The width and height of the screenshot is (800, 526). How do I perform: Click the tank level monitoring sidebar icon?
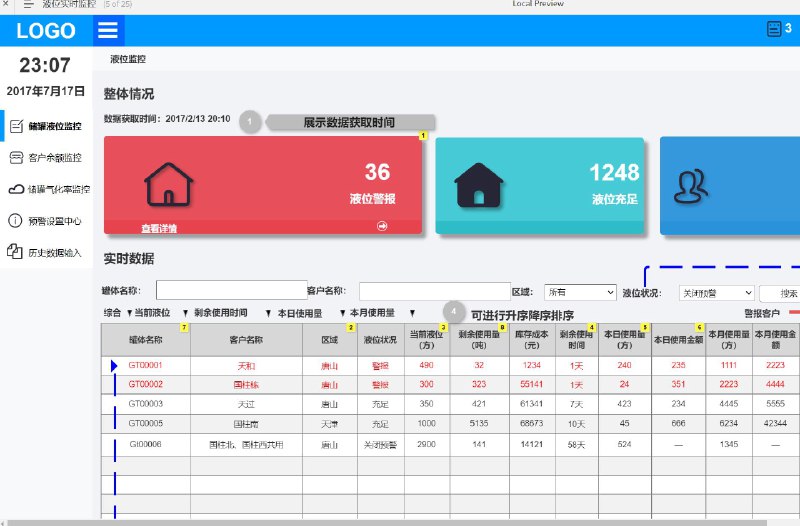pos(16,126)
